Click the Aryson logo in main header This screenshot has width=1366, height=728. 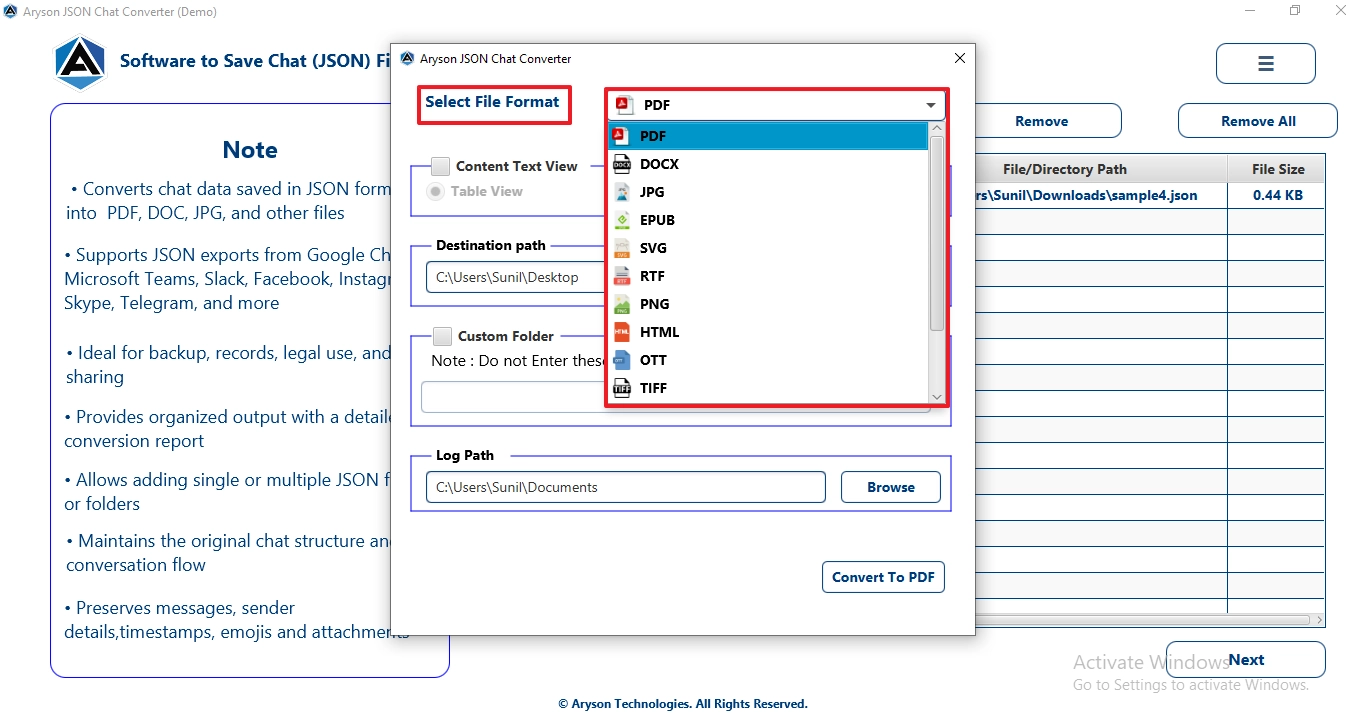[x=80, y=62]
